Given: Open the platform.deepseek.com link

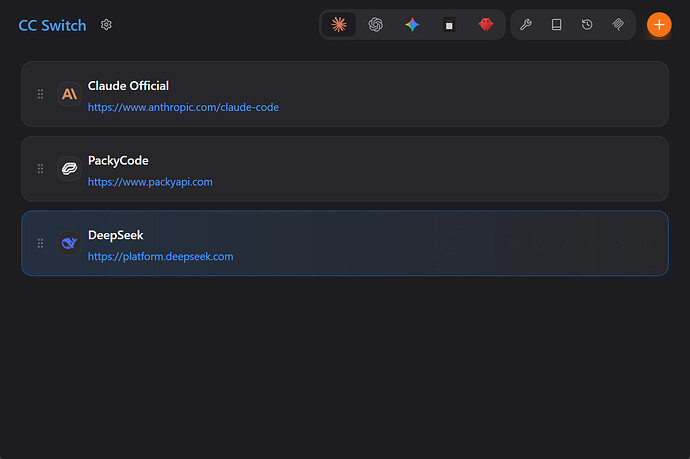Looking at the screenshot, I should [161, 257].
